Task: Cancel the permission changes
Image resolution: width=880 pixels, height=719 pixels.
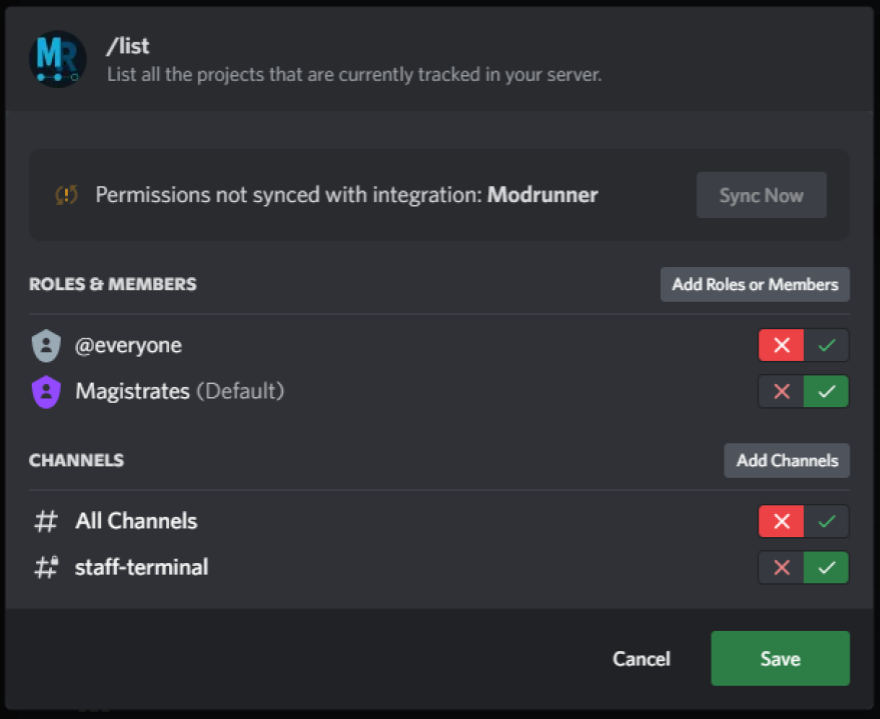Action: (x=641, y=658)
